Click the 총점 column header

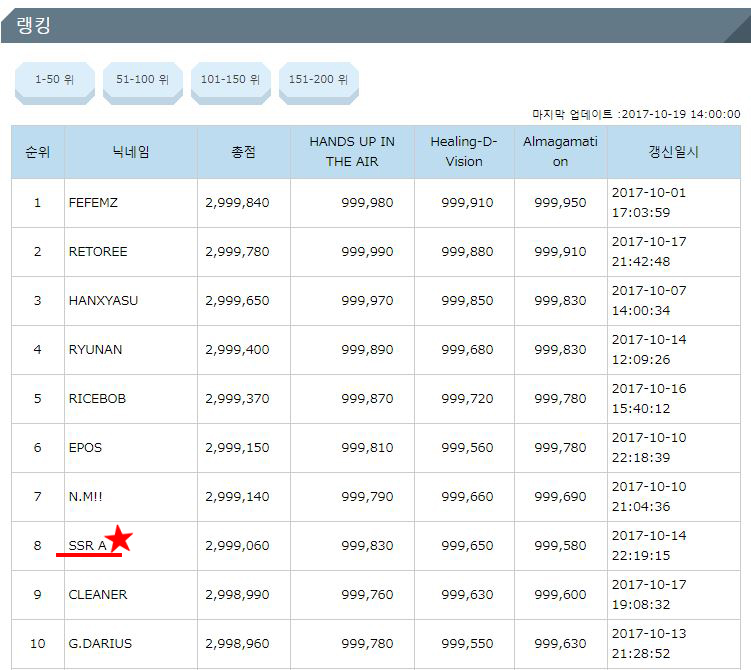coord(244,152)
